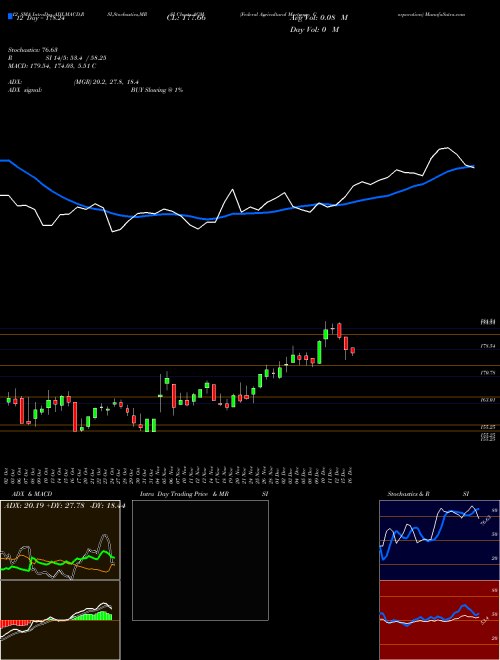Click the blue 12 Day SMA legend square

(x=10, y=16)
